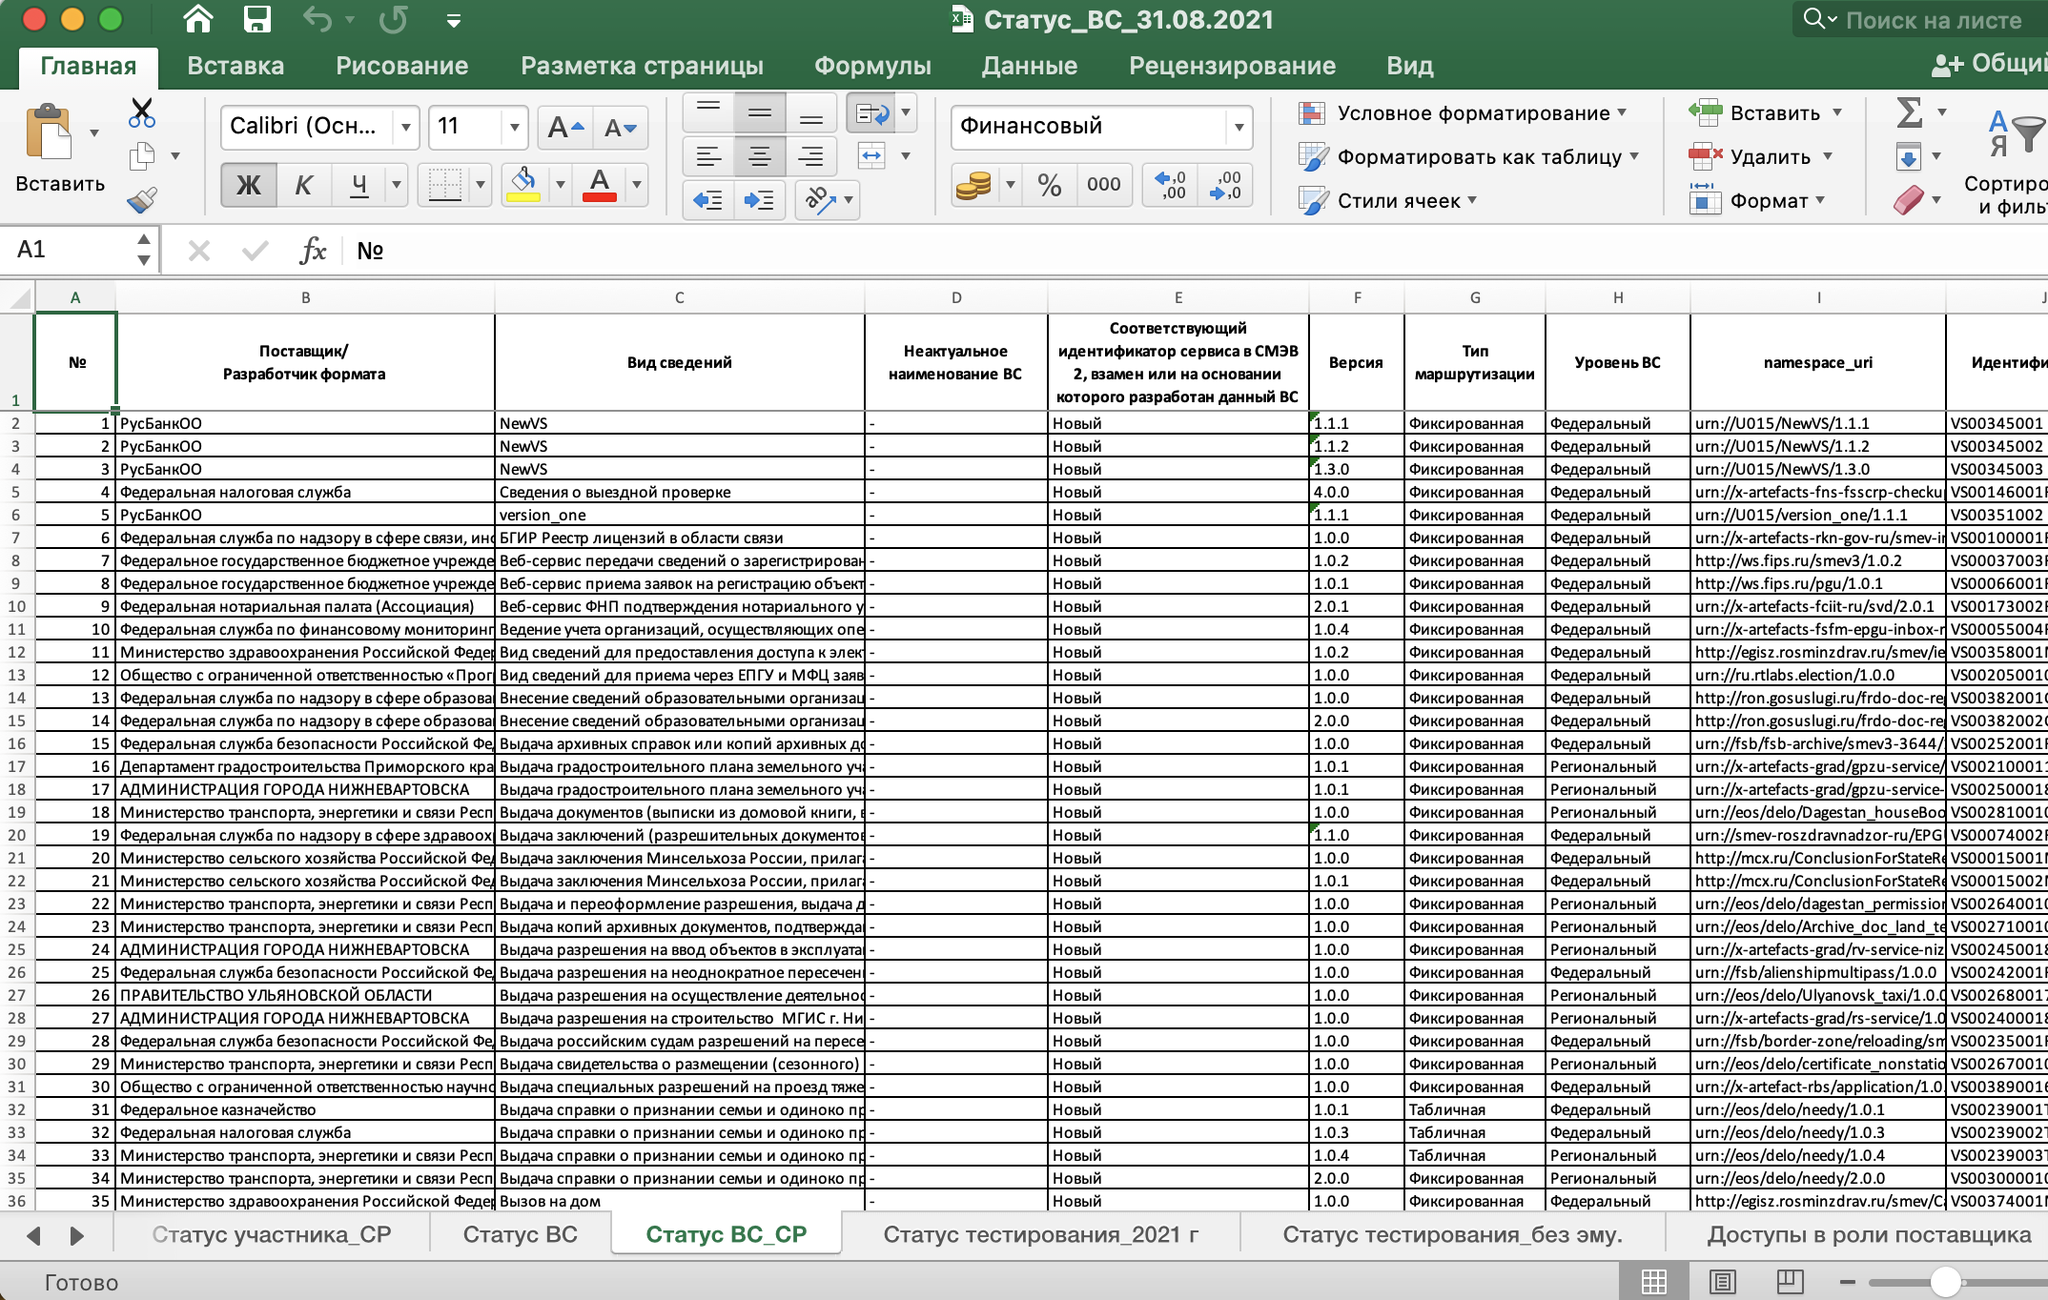Click the text orientation icon
2048x1300 pixels.
point(821,200)
